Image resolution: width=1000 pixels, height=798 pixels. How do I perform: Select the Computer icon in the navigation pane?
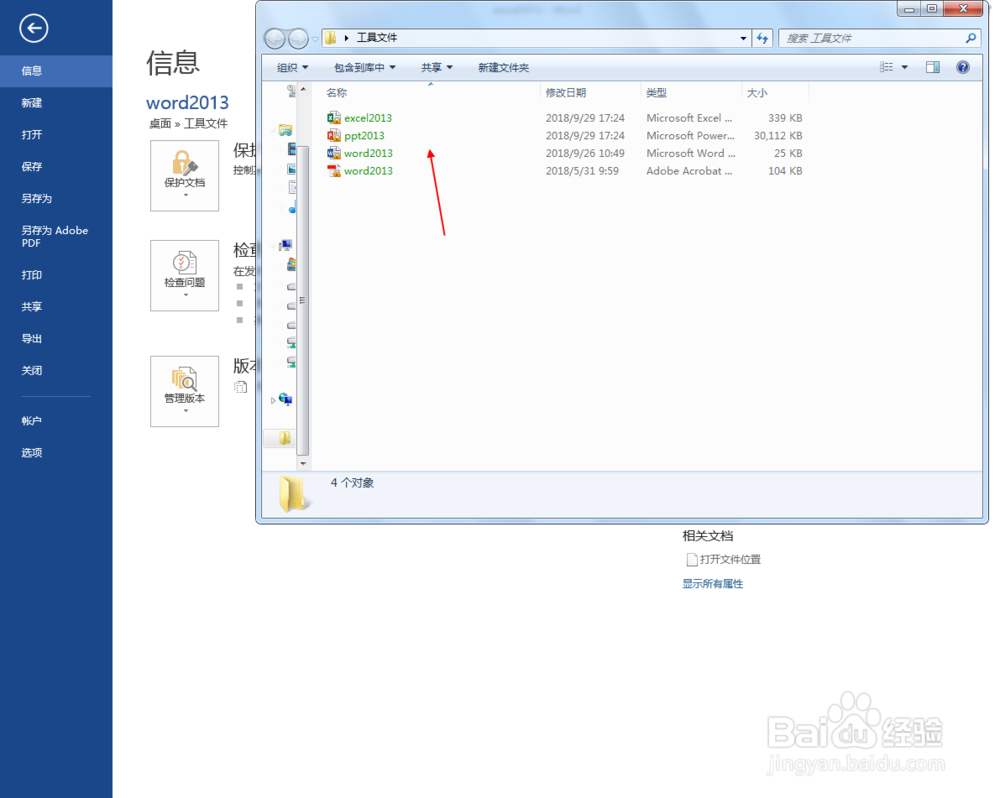[287, 244]
